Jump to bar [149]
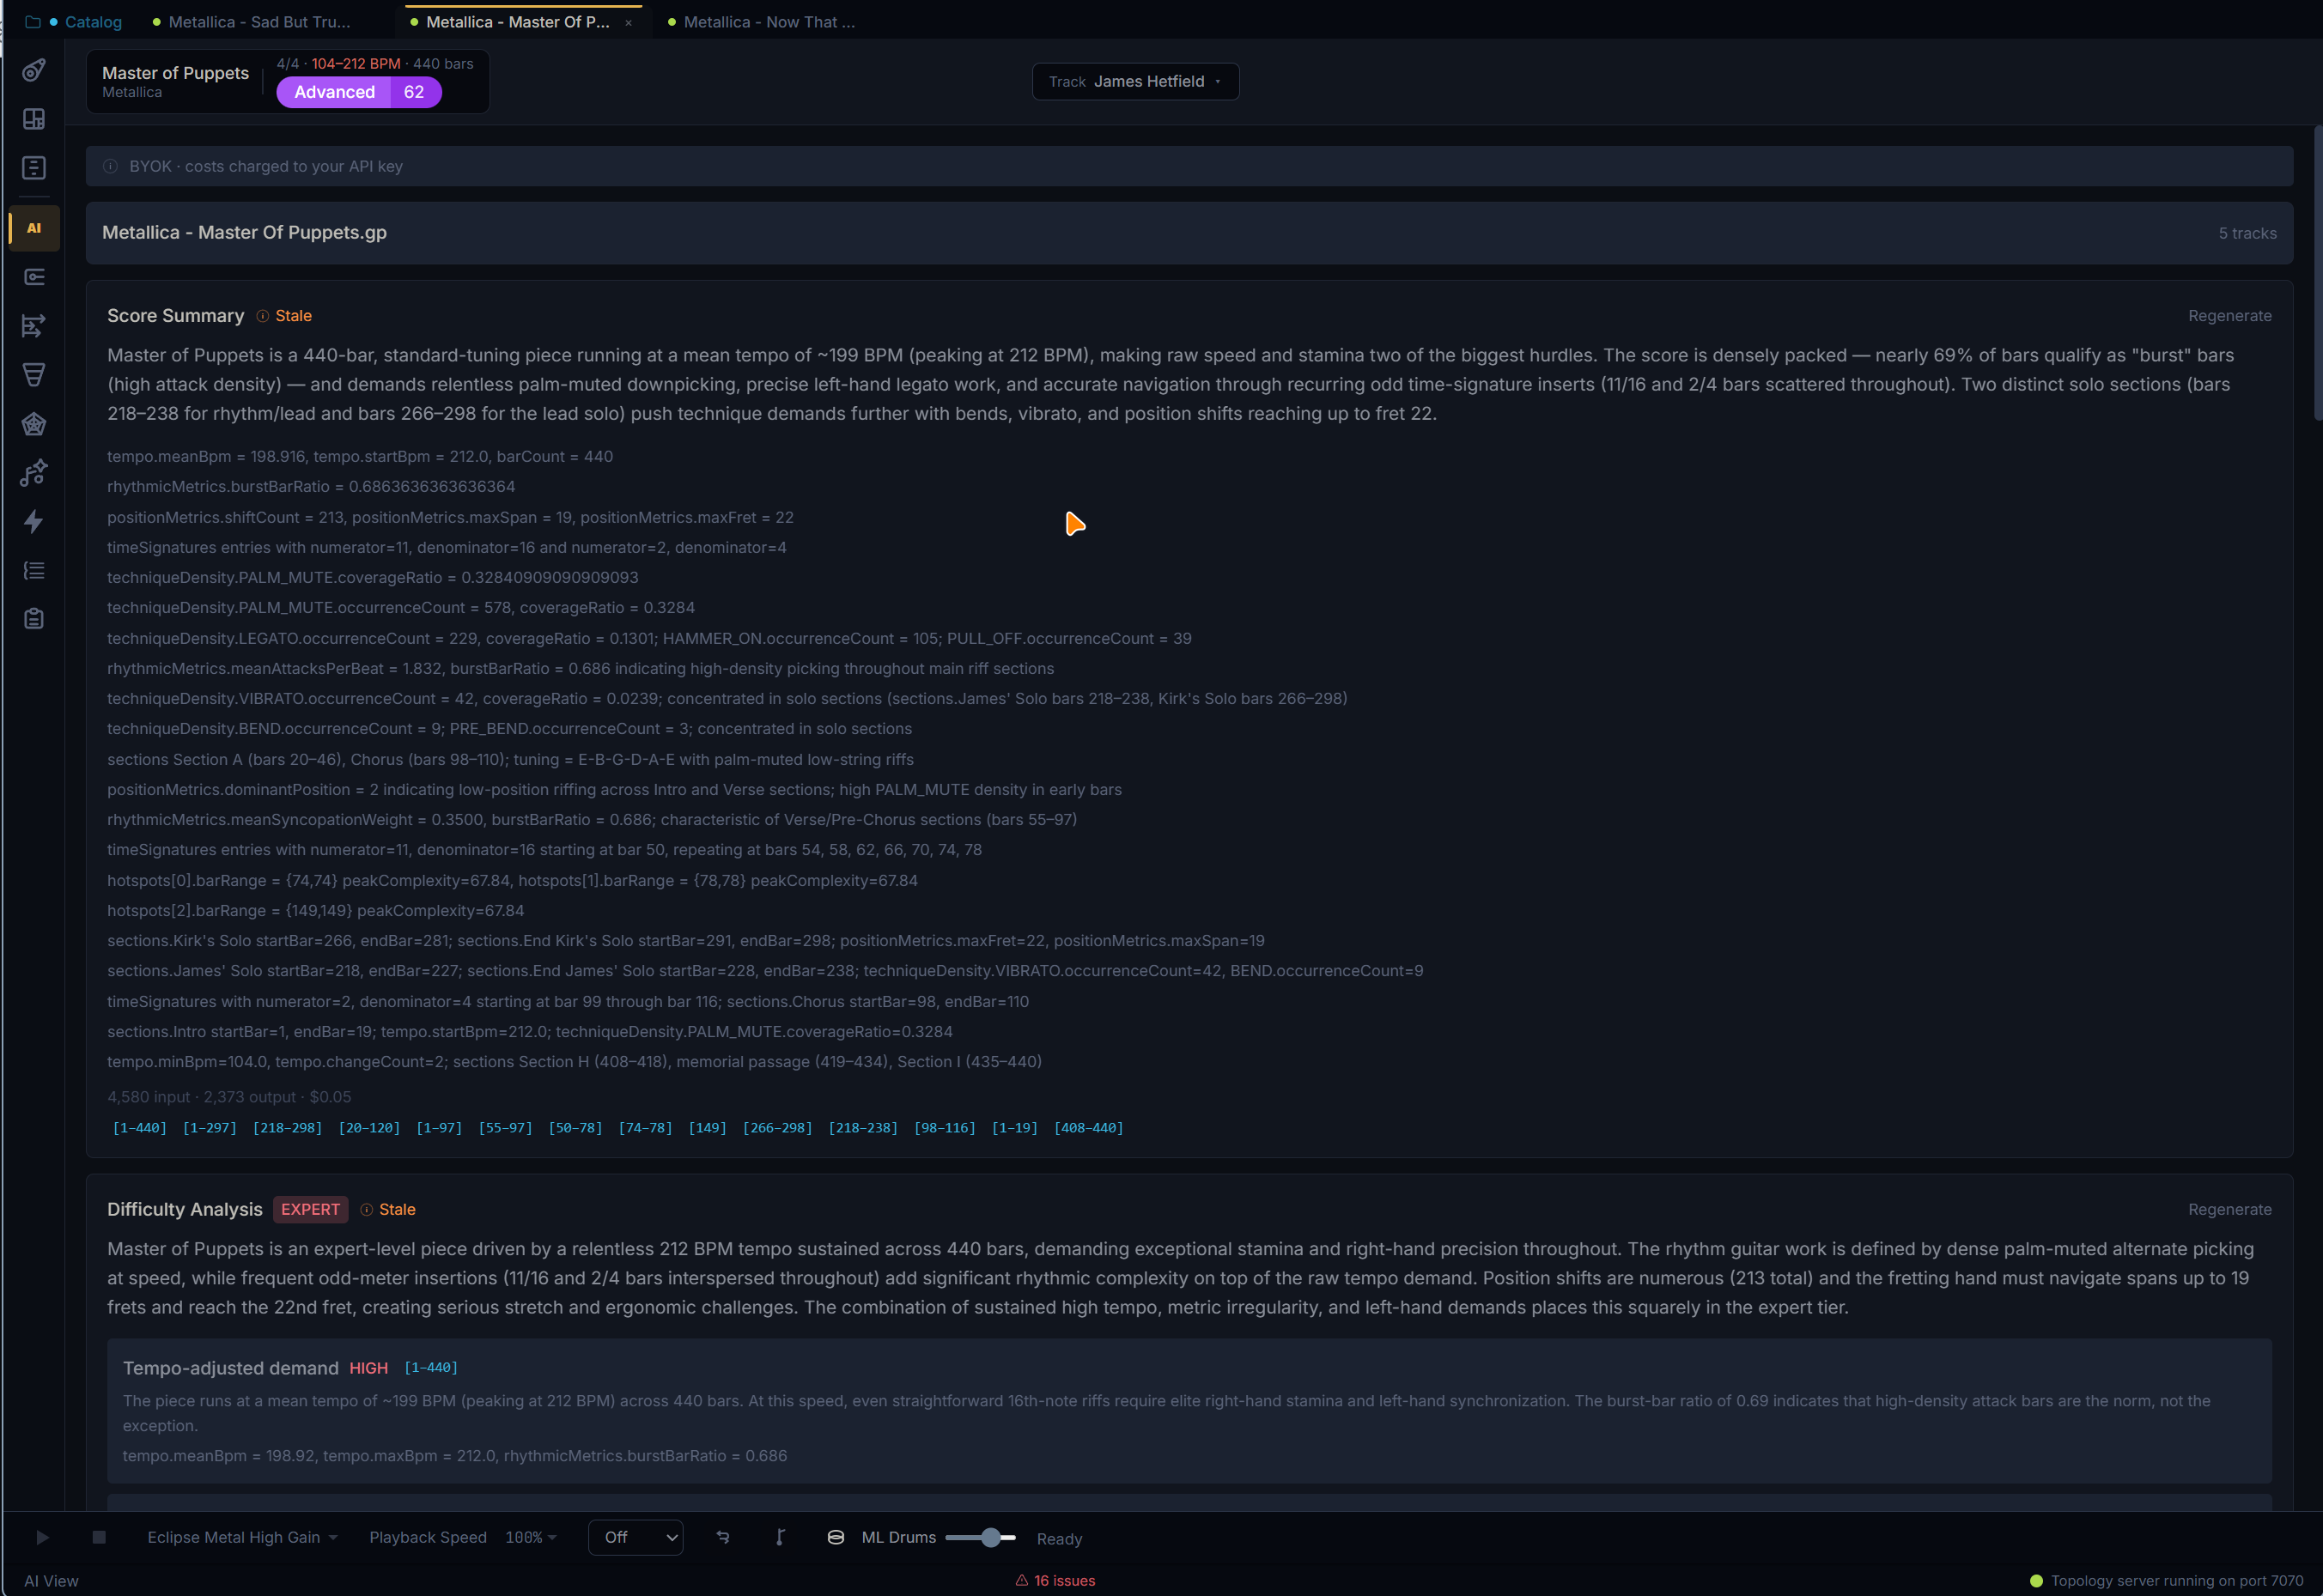This screenshot has width=2323, height=1596. [707, 1128]
